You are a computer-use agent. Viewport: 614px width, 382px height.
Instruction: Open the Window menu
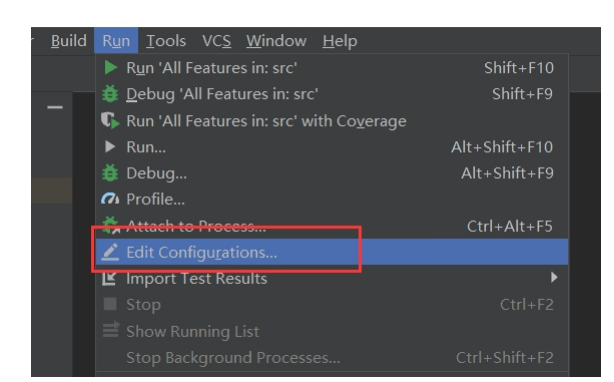click(x=276, y=41)
